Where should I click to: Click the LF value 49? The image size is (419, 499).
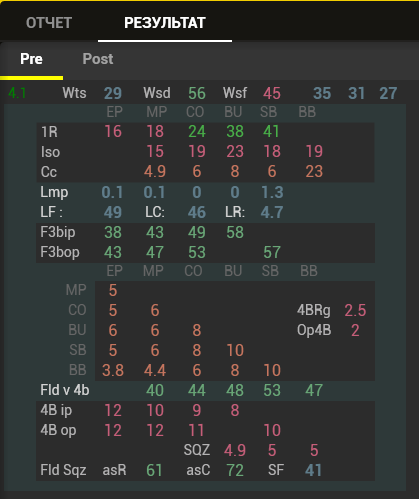113,212
